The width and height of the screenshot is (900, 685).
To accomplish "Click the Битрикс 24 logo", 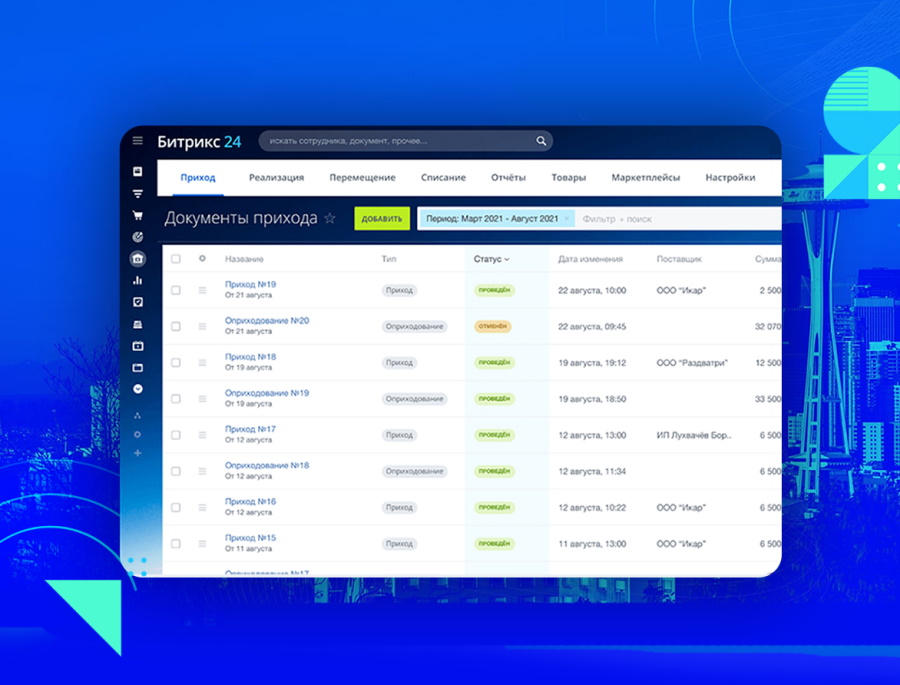I will click(x=199, y=141).
